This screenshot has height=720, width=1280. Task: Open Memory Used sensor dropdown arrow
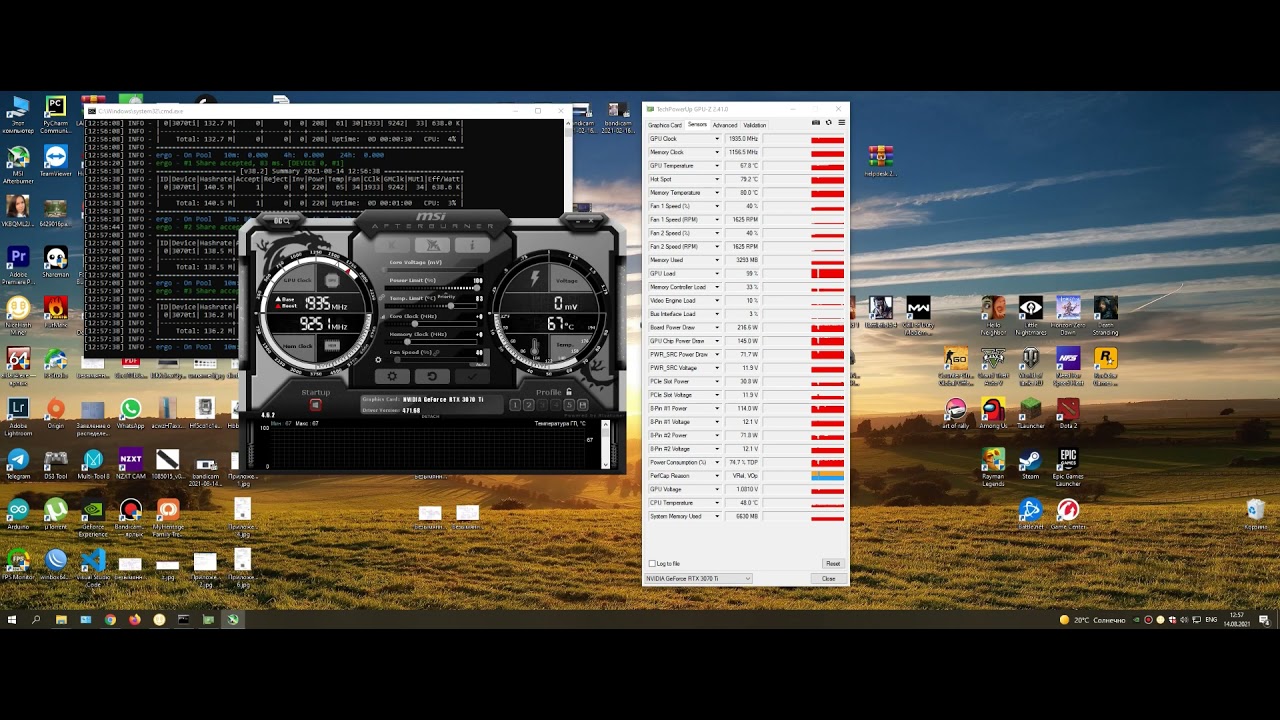716,260
